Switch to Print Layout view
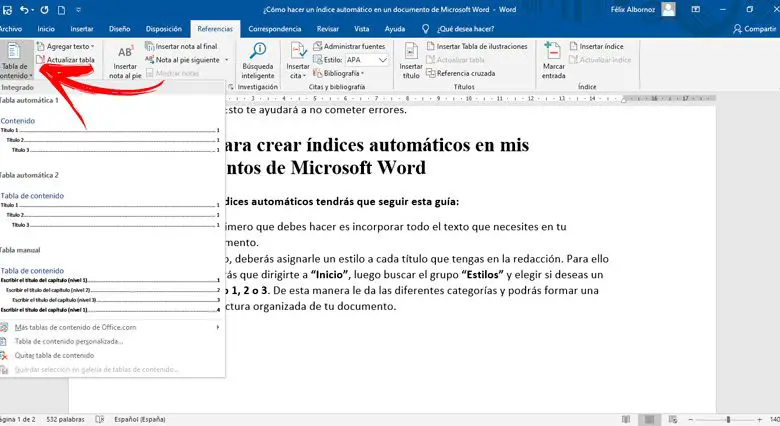Viewport: 780px width, 426px height. click(649, 420)
